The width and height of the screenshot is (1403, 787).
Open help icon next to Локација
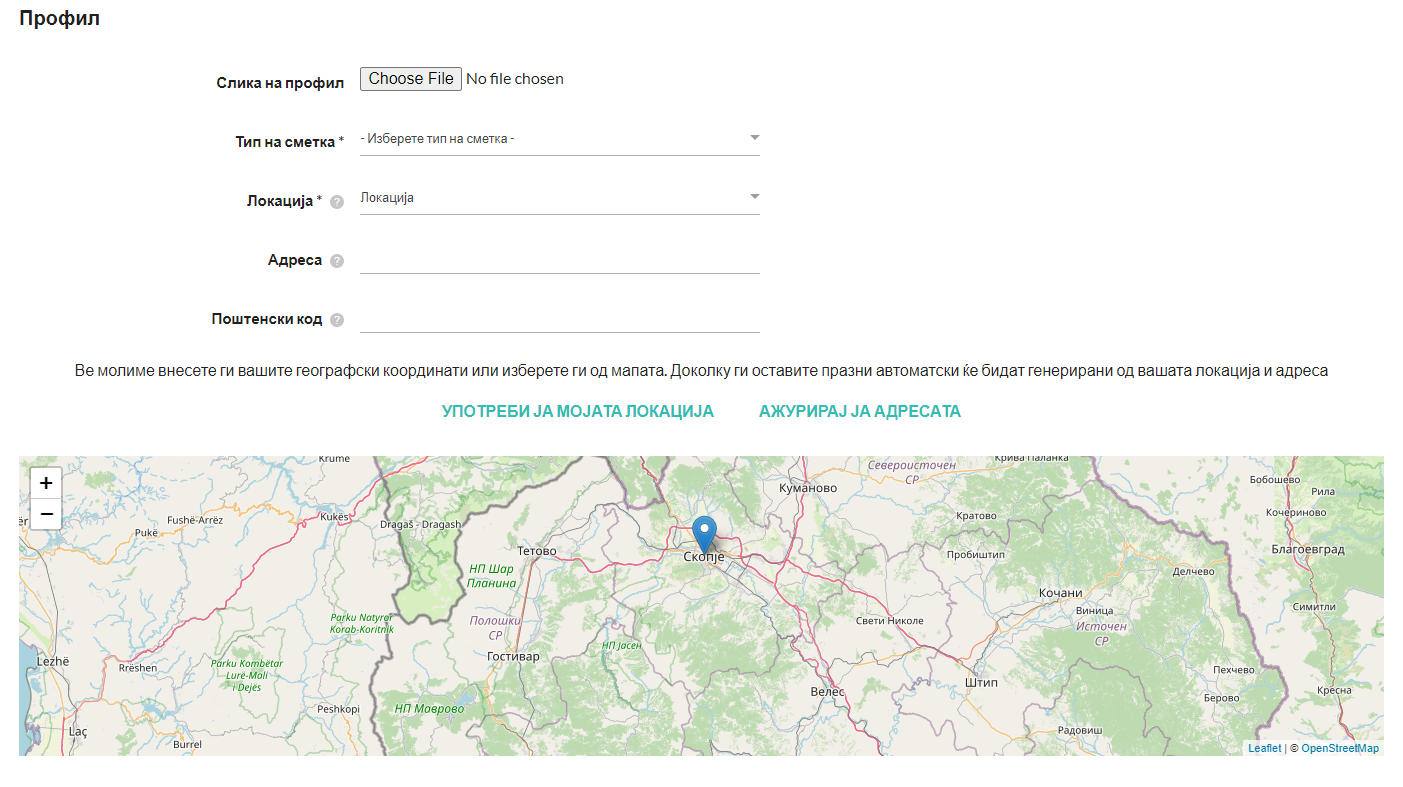[x=337, y=202]
